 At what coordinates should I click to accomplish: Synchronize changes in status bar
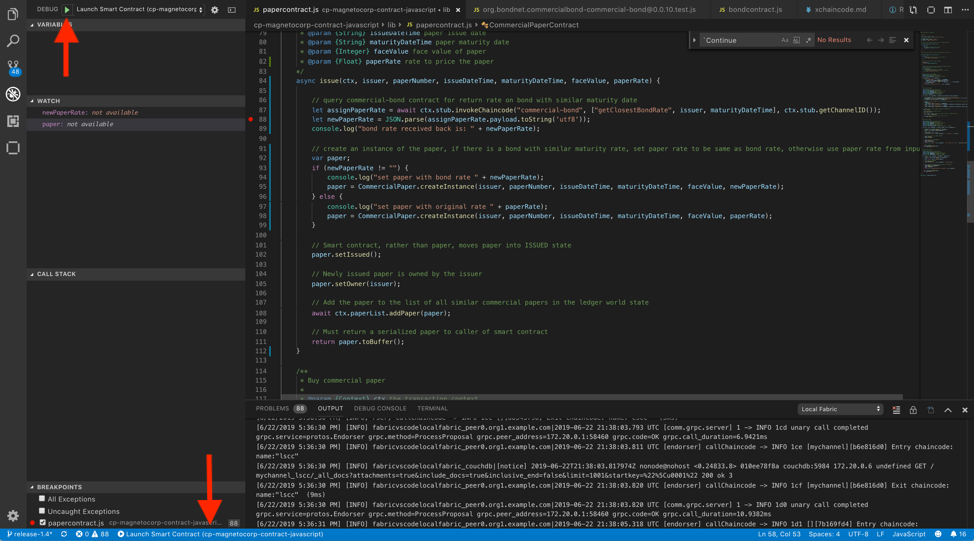tap(63, 534)
